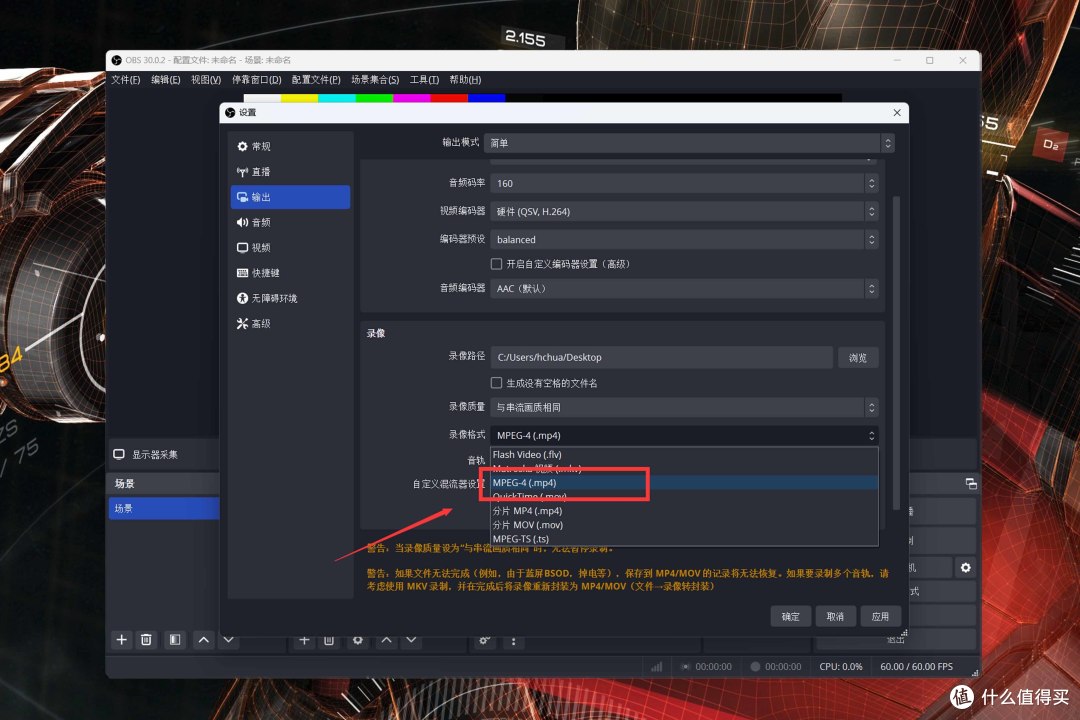Screen dimensions: 1080x720
Task: Click the 浏览 browse button
Action: point(858,358)
